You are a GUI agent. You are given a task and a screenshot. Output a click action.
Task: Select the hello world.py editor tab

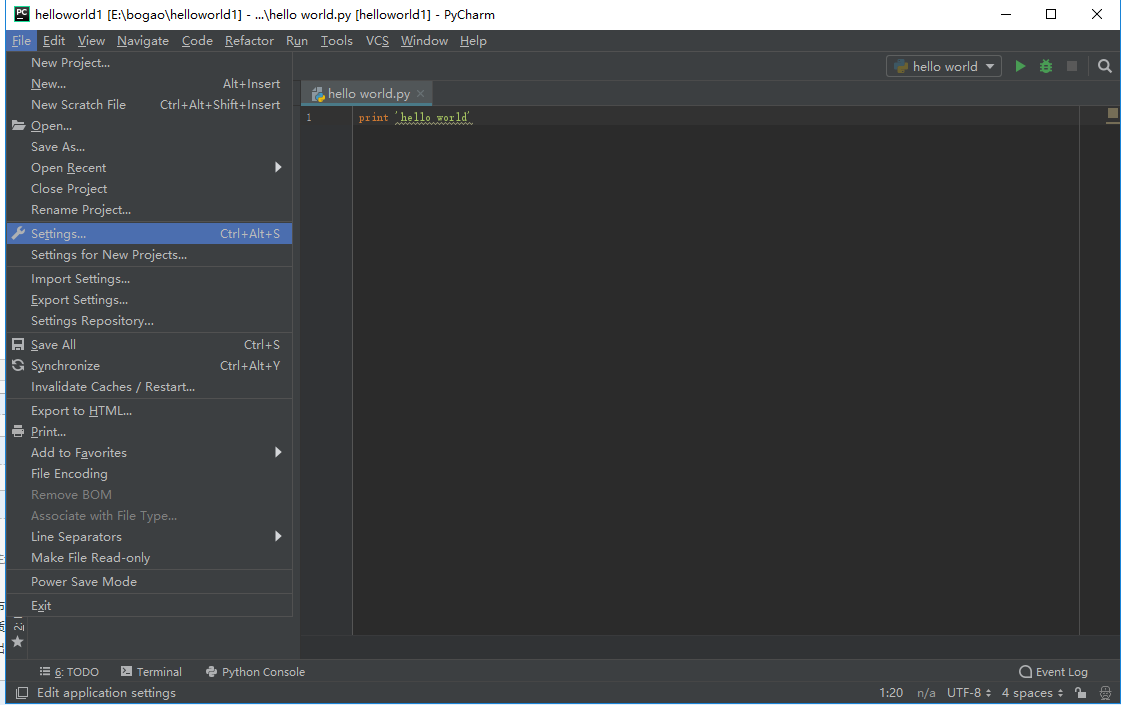click(x=366, y=94)
